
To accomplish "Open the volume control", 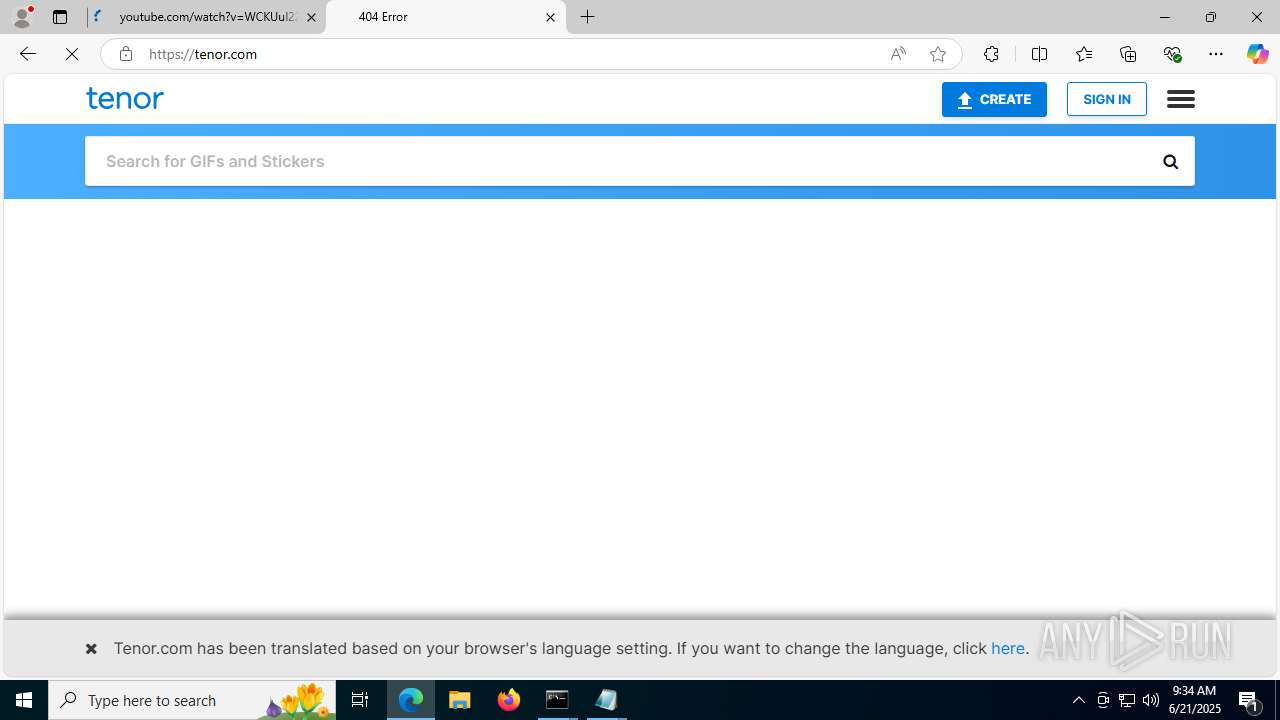I will click(1151, 700).
